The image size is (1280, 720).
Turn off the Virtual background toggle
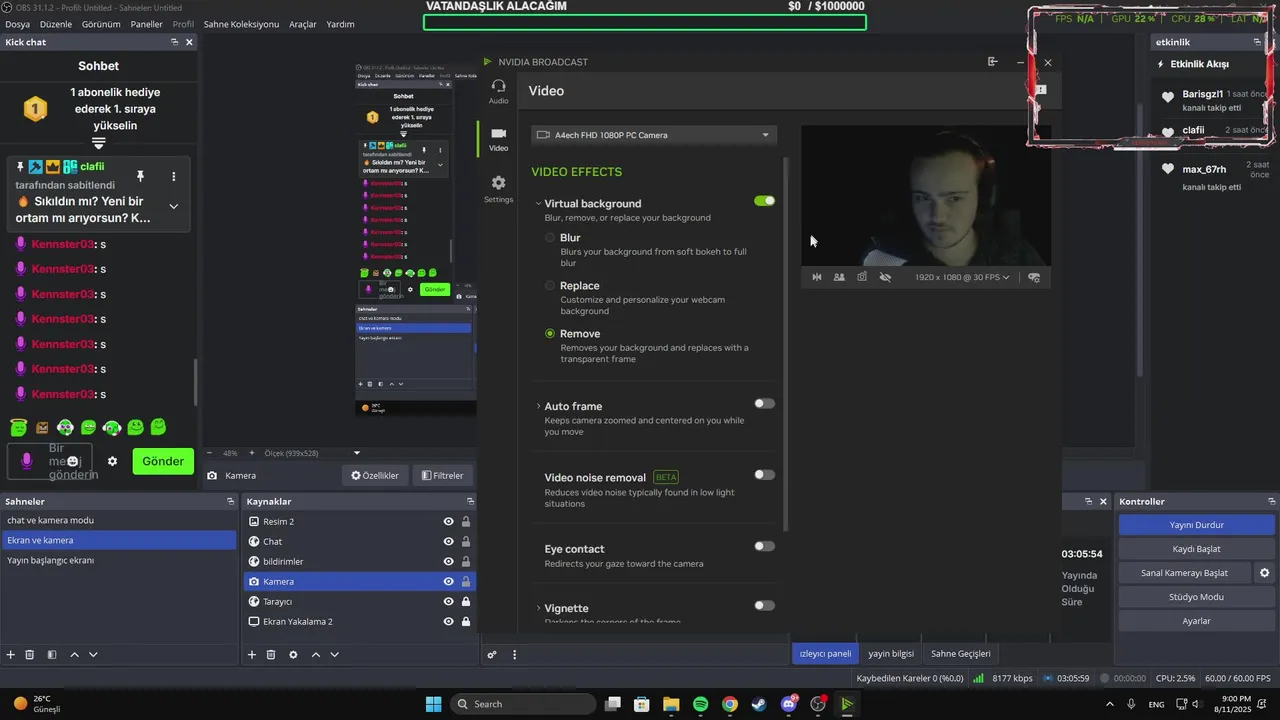(764, 201)
